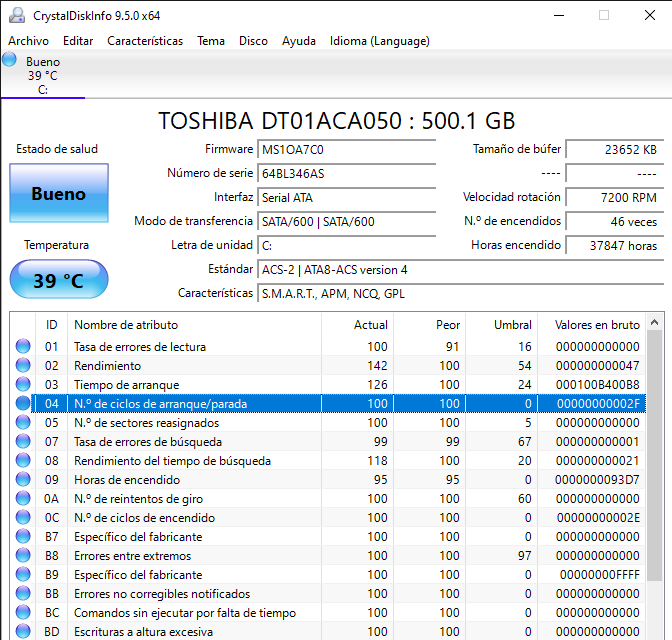Click the Nombre de atributo column header

click(126, 325)
